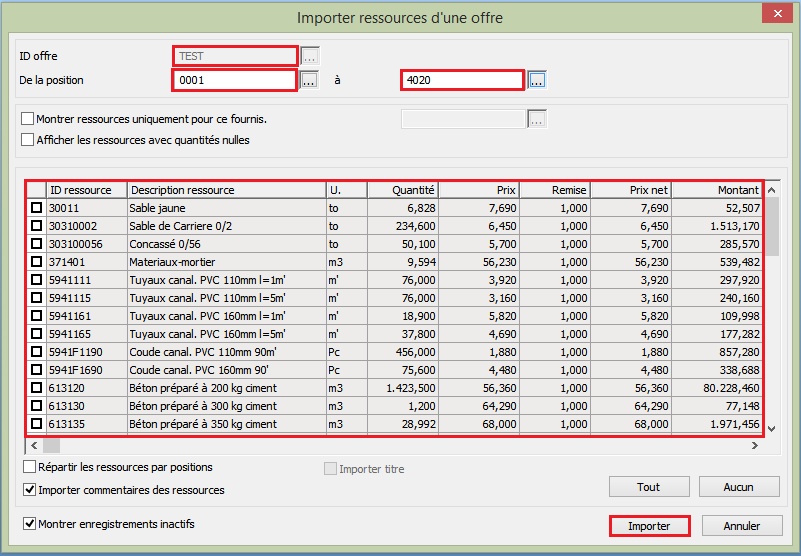Open lookup for starting position 0001
This screenshot has height=556, width=801.
(x=309, y=80)
